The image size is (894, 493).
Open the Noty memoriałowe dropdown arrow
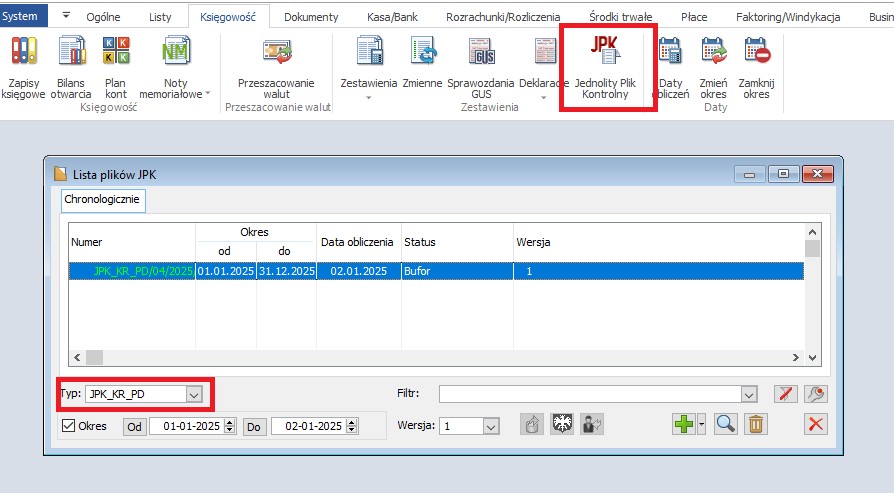(208, 93)
